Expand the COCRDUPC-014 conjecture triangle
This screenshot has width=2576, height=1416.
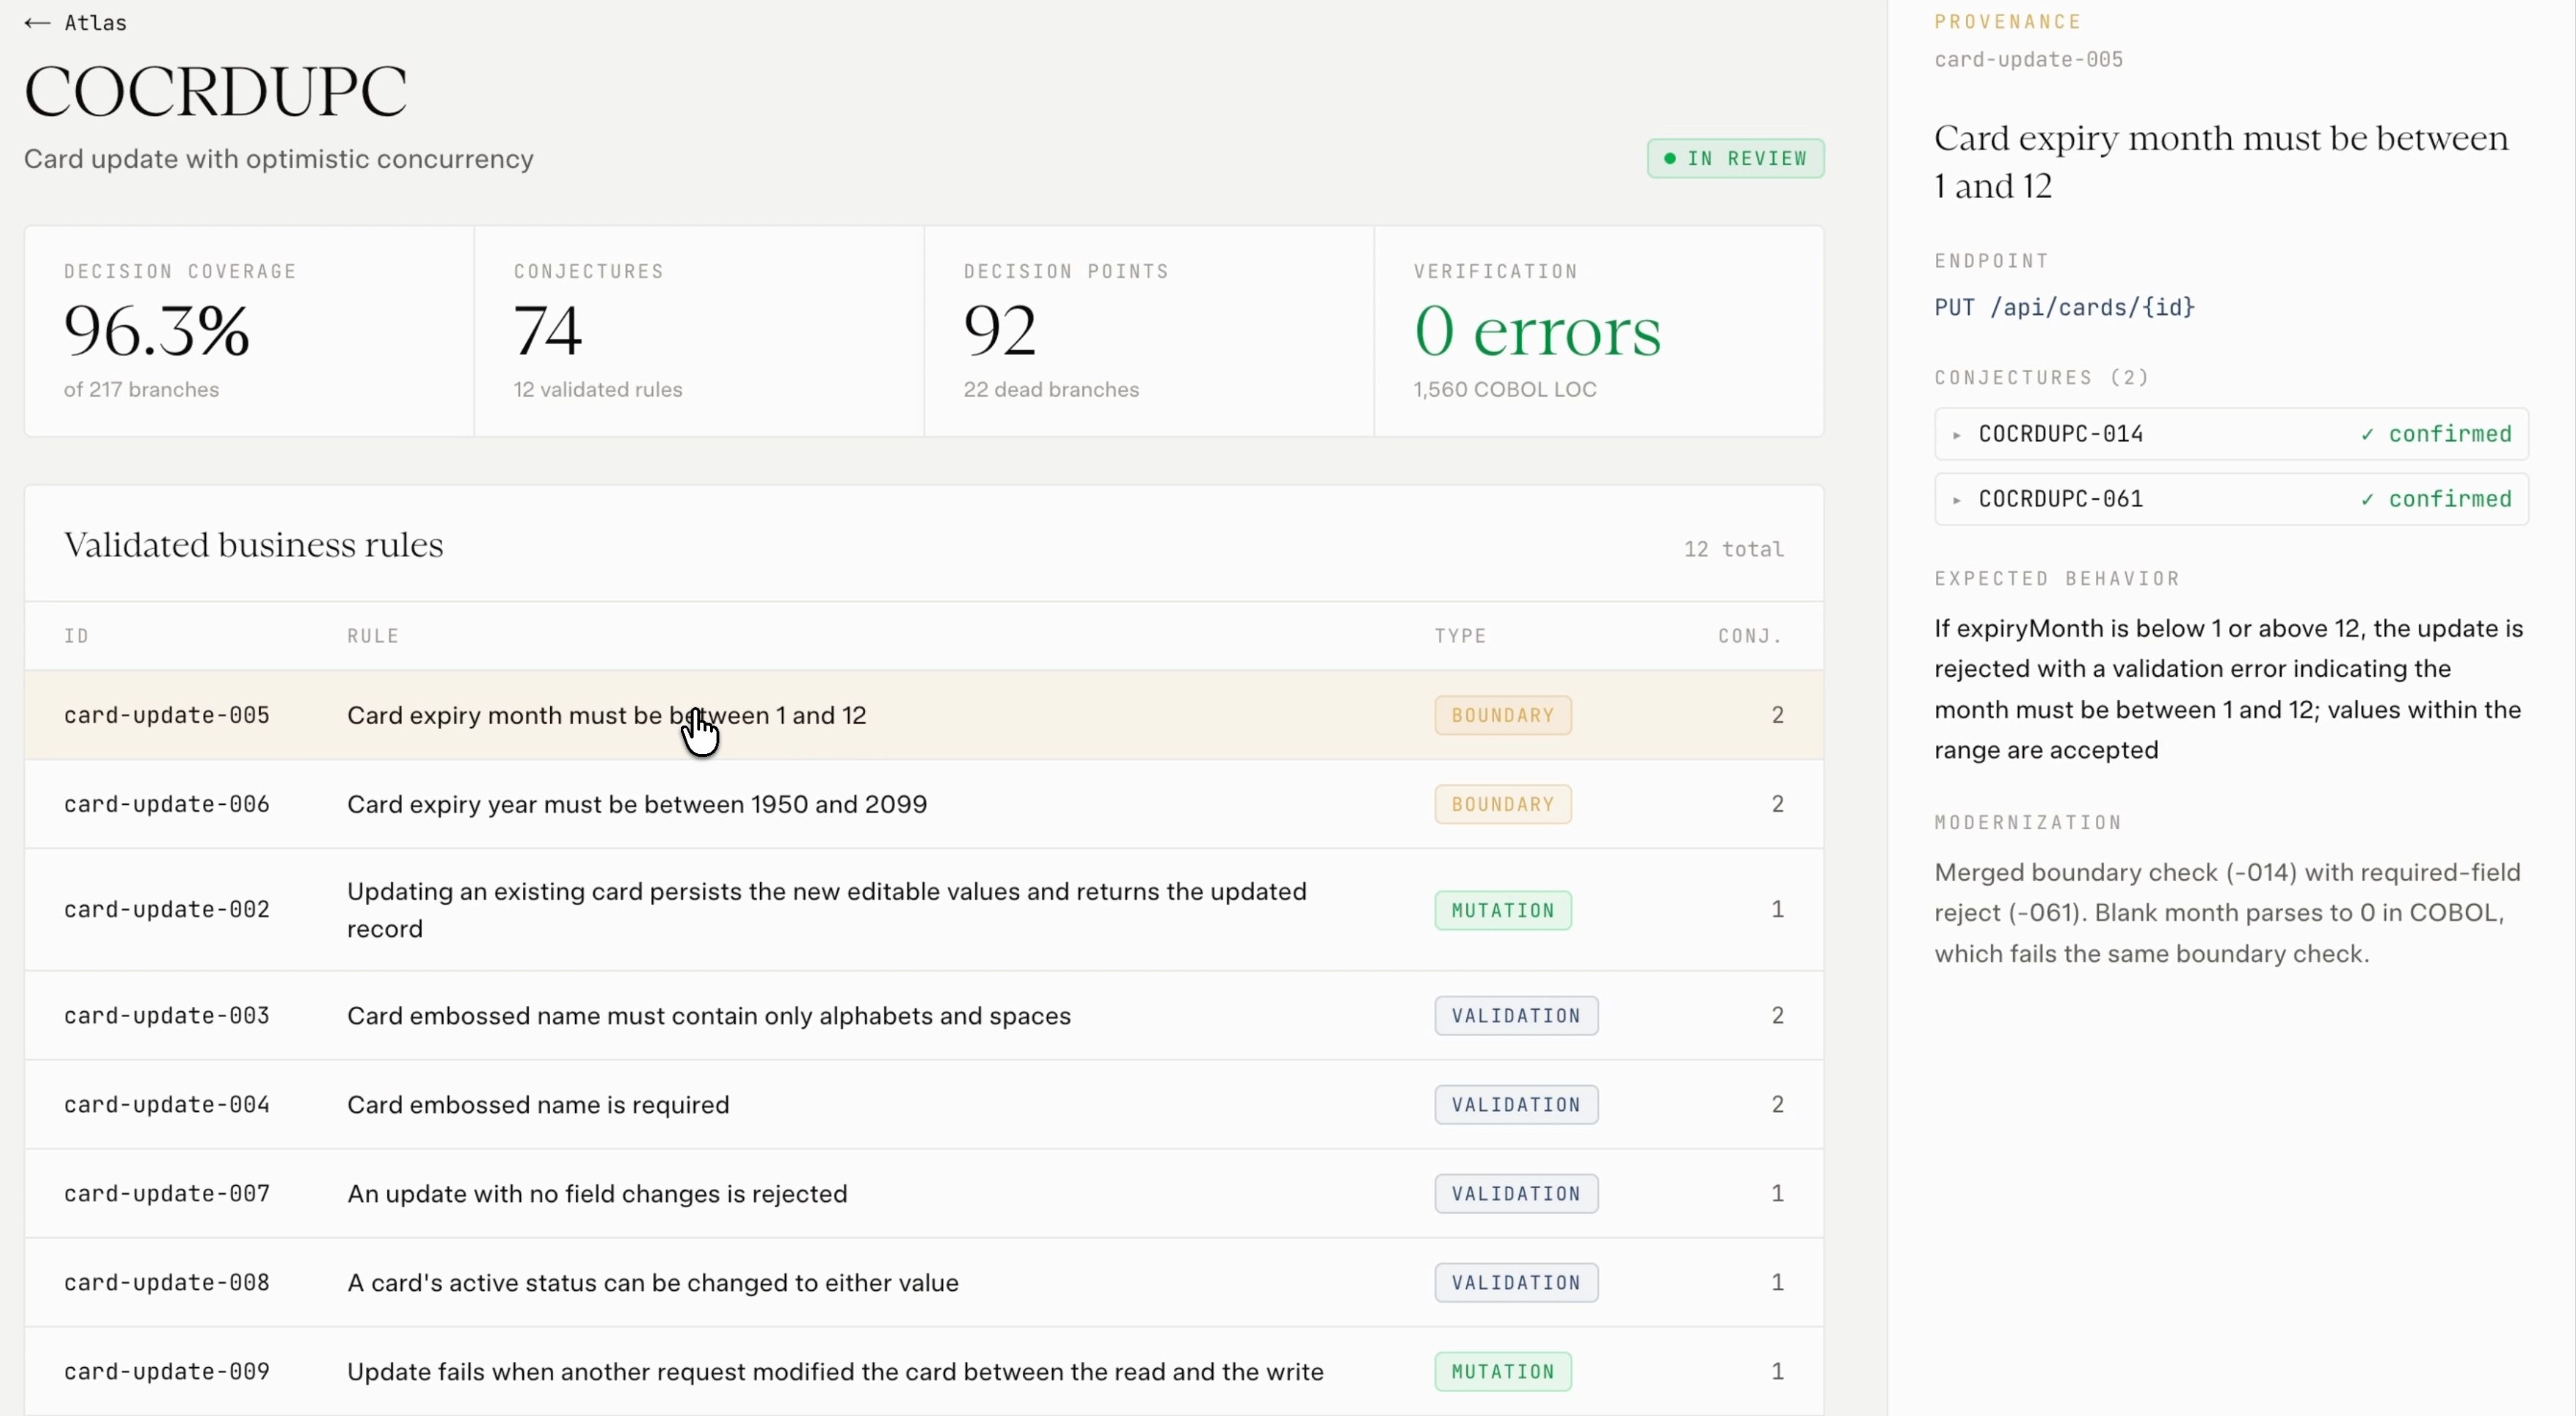pyautogui.click(x=1957, y=434)
